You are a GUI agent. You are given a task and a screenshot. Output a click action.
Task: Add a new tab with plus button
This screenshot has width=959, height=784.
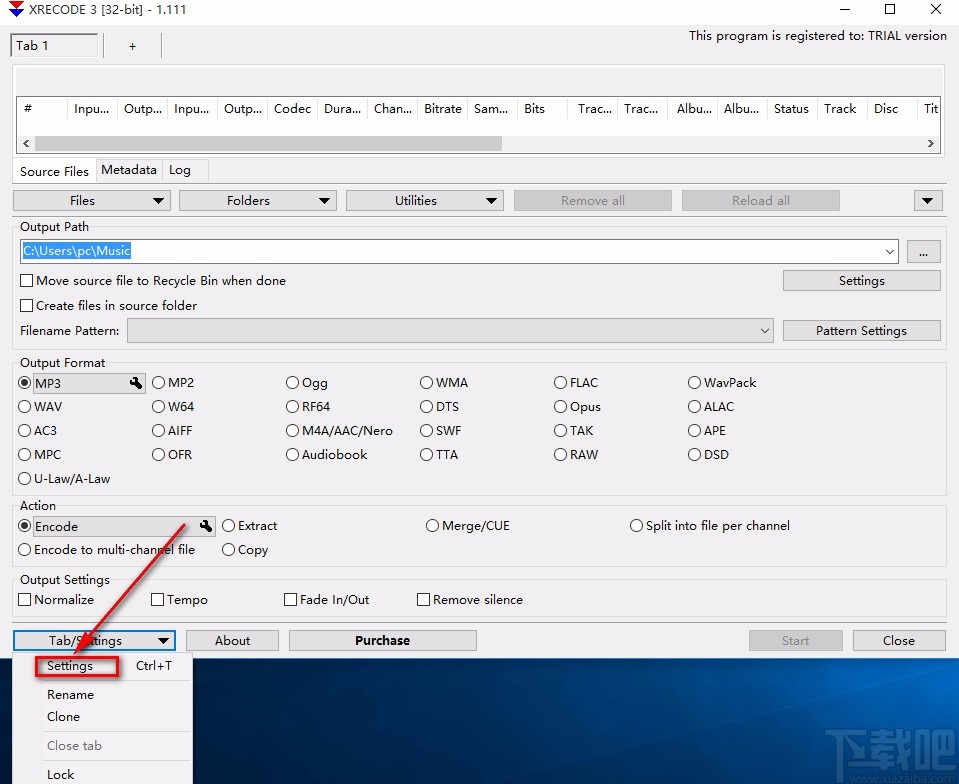pyautogui.click(x=132, y=46)
